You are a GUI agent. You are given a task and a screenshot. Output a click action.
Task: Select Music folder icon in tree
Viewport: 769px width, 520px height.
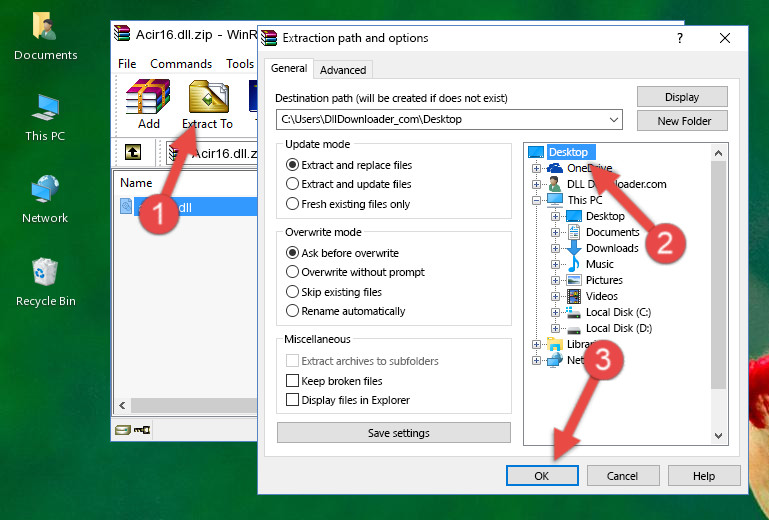574,264
